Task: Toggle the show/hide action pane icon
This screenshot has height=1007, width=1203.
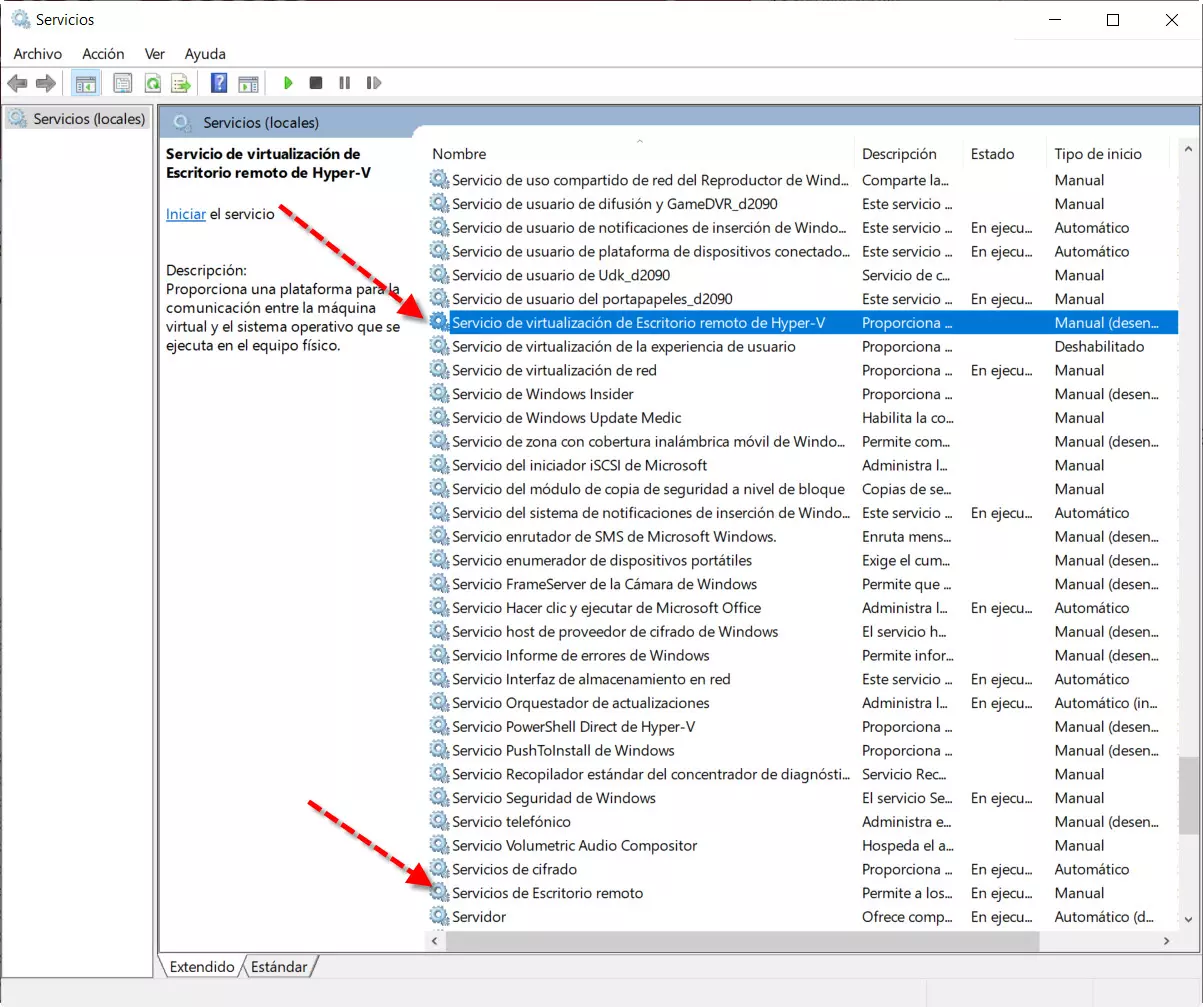Action: (x=248, y=83)
